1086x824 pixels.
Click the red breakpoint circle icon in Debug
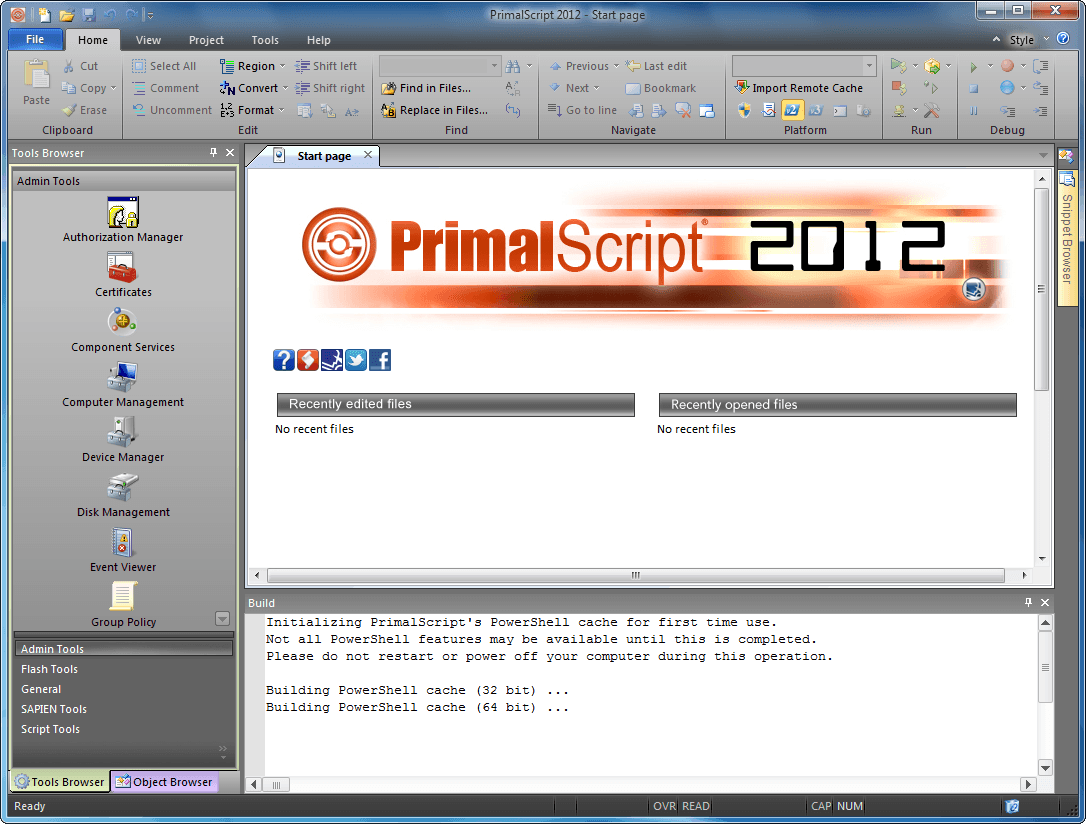coord(1007,66)
